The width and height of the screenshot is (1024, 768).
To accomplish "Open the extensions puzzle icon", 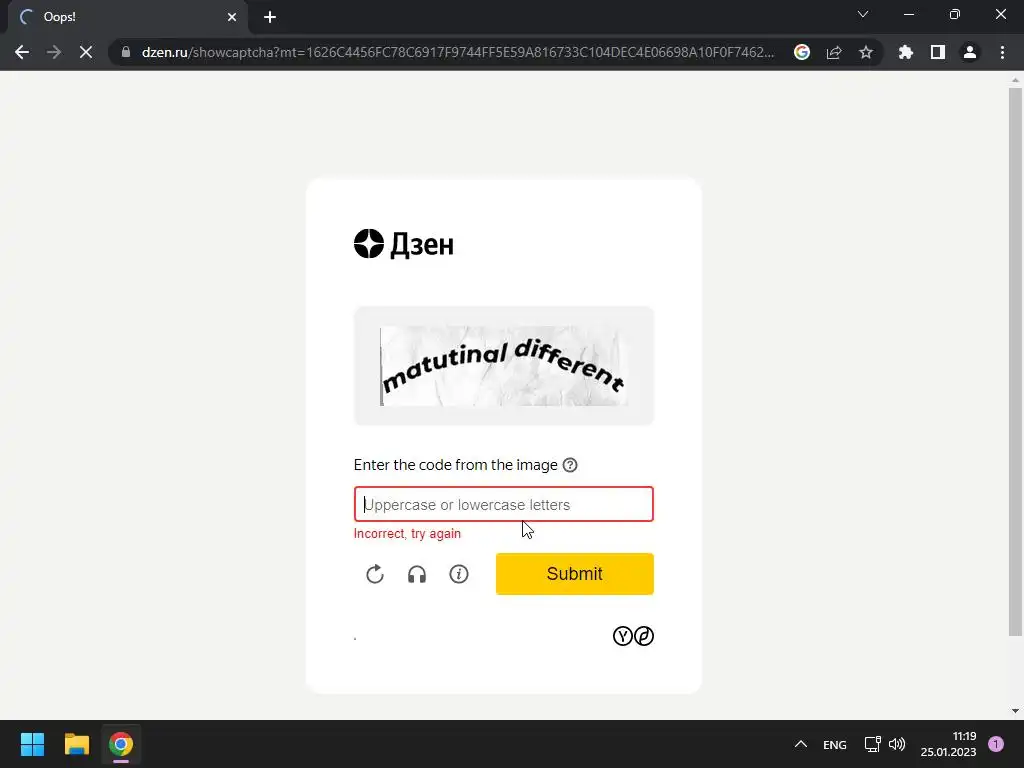I will click(905, 52).
